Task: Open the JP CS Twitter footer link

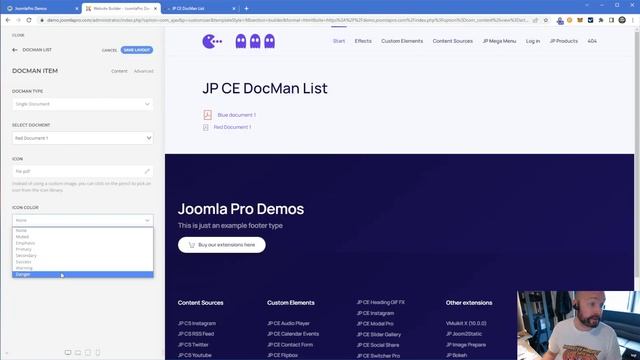Action: 193,345
